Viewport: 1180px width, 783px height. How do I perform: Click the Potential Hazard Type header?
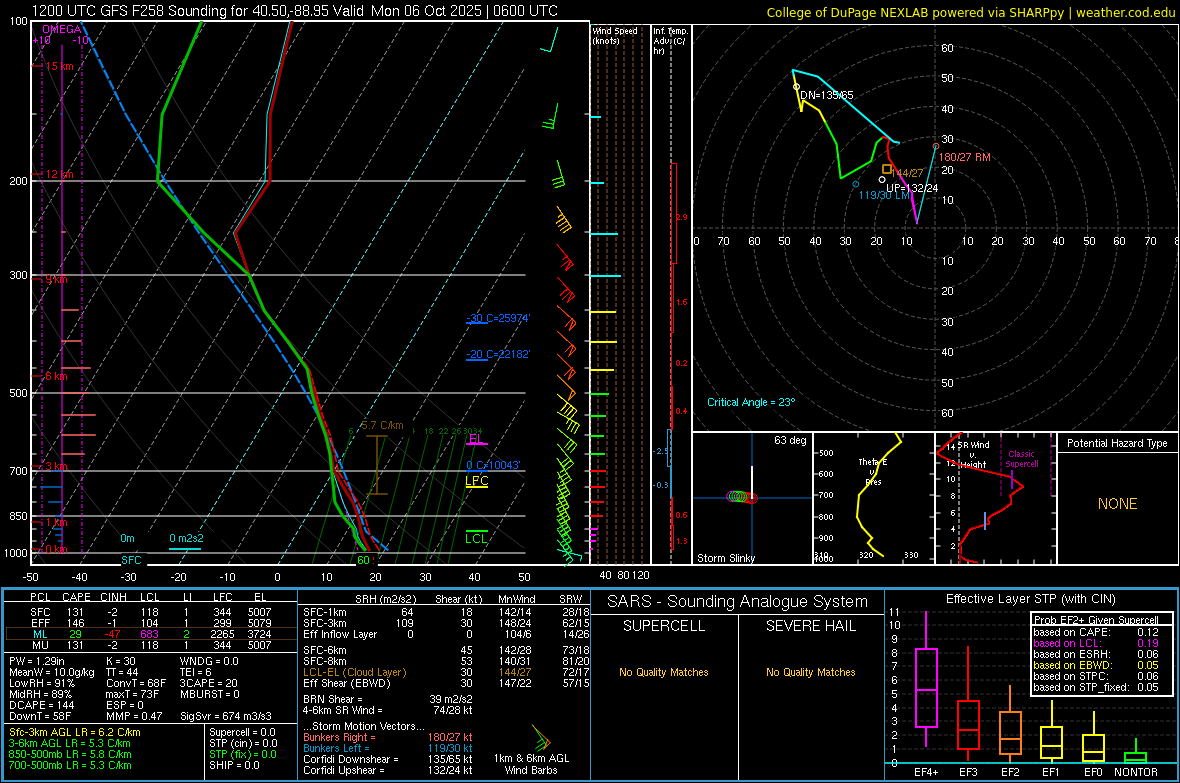point(1117,443)
